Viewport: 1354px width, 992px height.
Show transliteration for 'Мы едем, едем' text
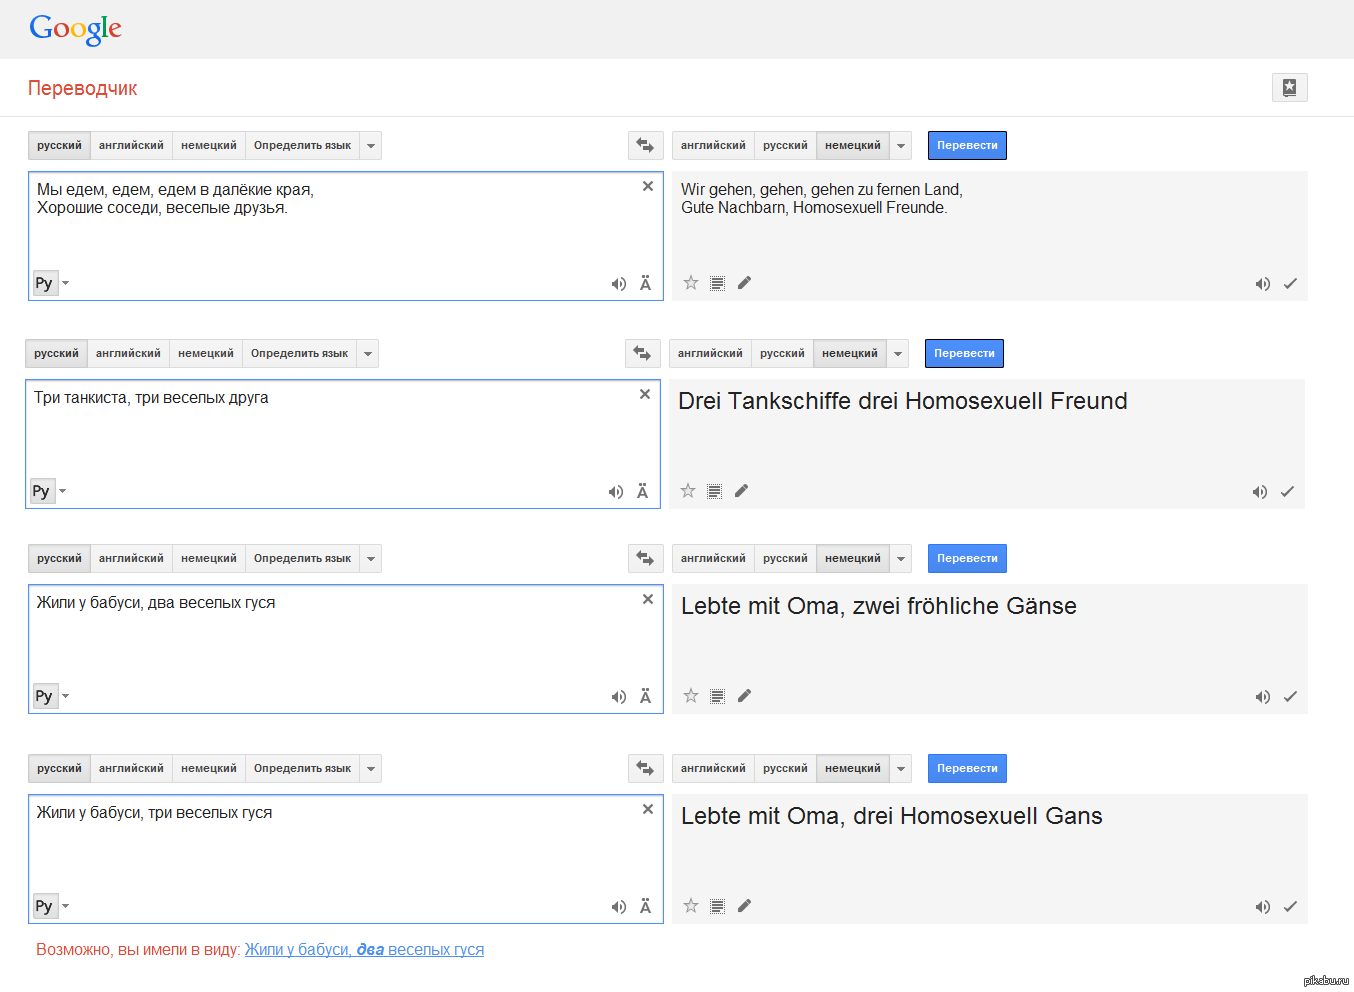[646, 283]
